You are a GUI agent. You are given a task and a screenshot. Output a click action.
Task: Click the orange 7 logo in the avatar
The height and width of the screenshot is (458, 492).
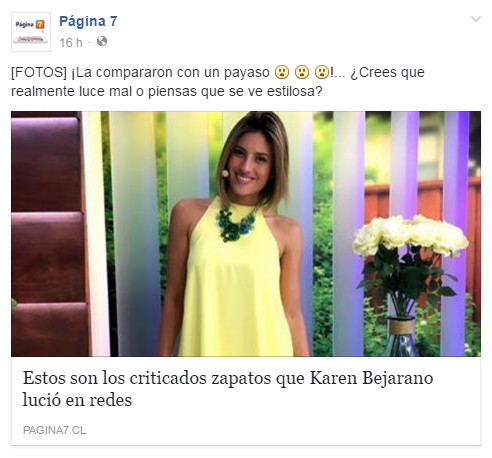(x=40, y=24)
